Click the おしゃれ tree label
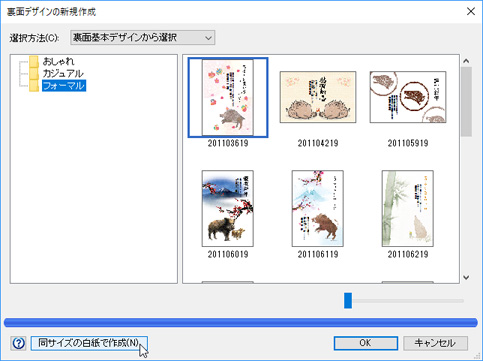Screen dimensions: 483x361 58,61
